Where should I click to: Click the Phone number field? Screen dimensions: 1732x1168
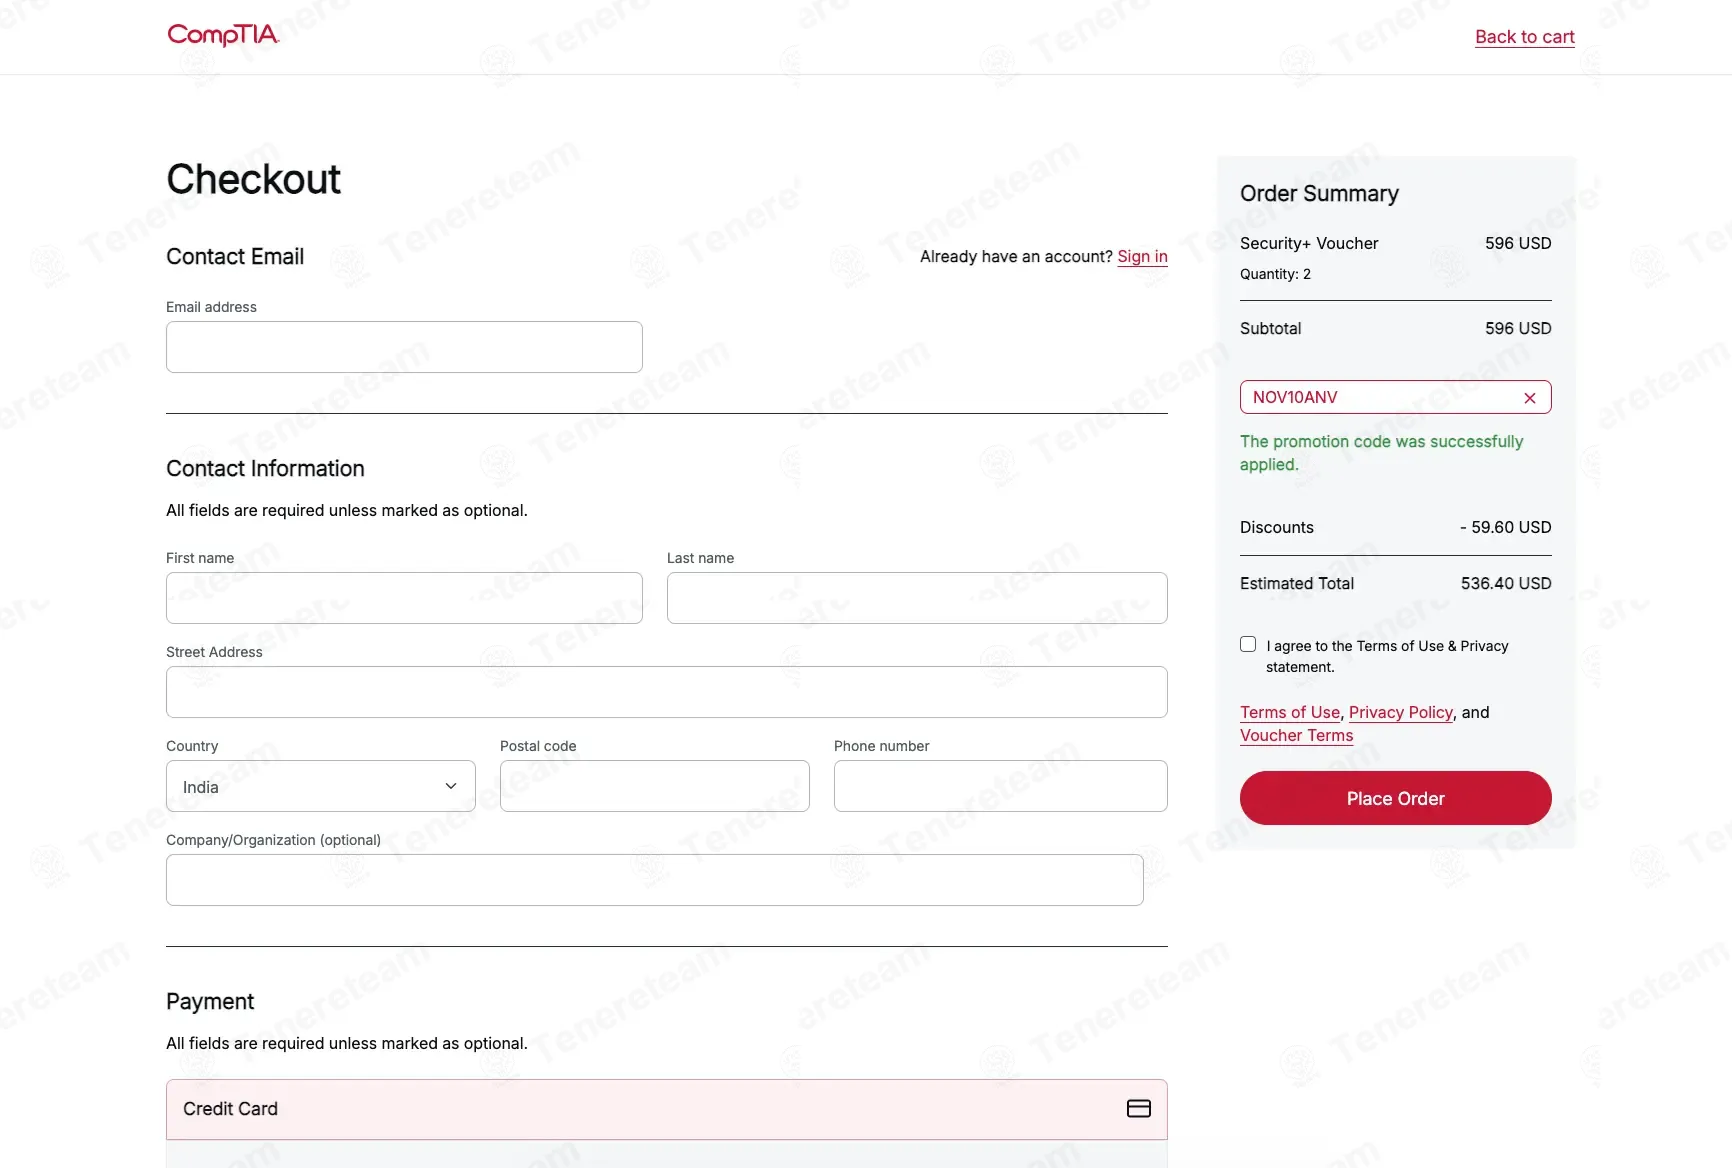tap(1000, 786)
